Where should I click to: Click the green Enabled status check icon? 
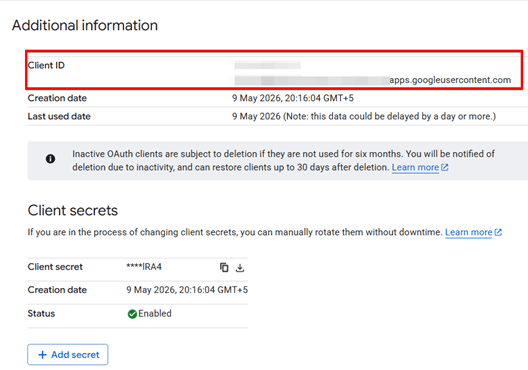[x=132, y=314]
